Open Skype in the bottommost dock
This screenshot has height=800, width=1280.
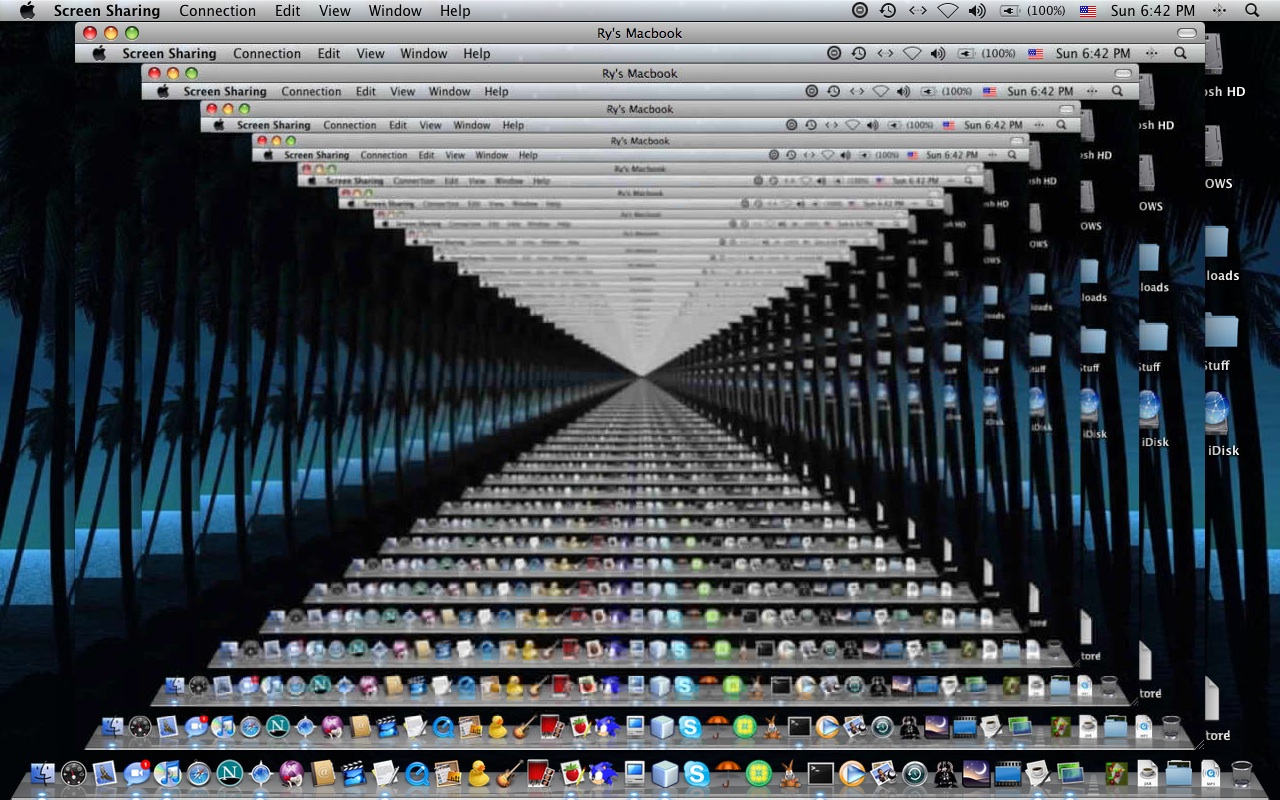697,773
